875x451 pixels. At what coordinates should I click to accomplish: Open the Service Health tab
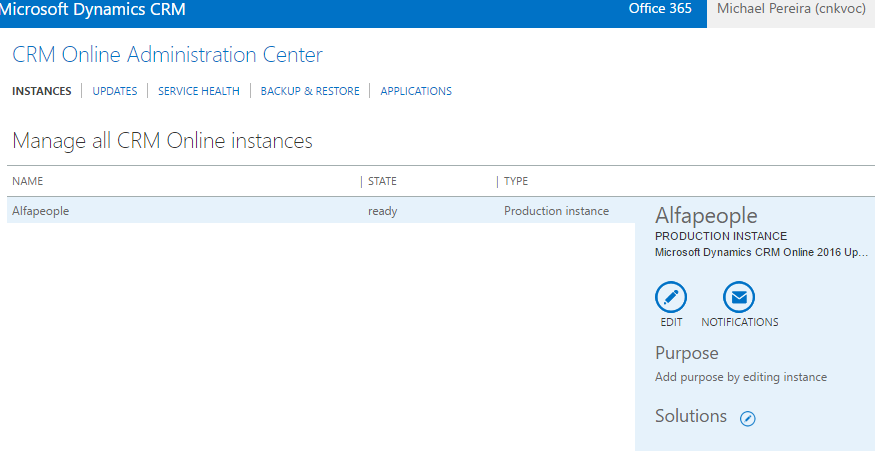click(199, 91)
